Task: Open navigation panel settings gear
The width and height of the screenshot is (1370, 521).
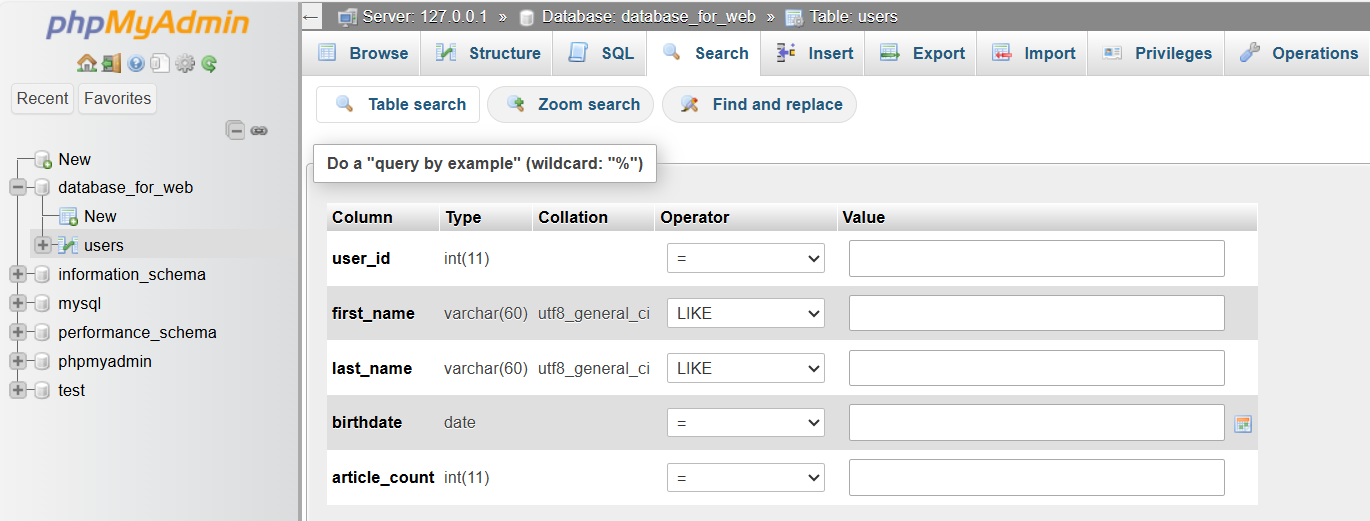Action: click(185, 64)
